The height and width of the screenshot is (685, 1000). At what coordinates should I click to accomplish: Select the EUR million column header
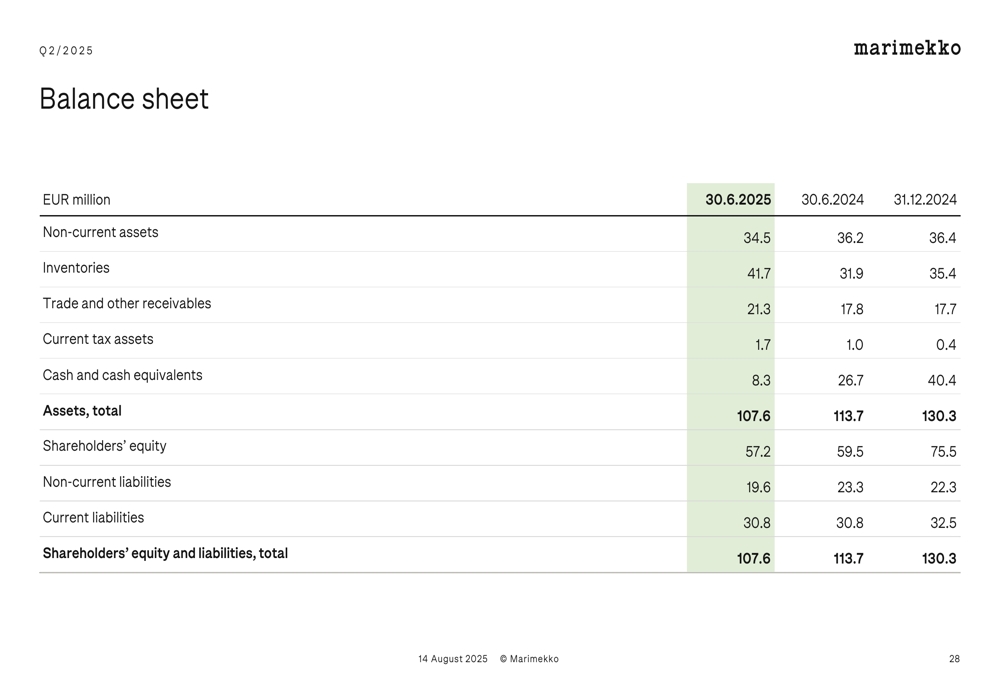click(77, 200)
